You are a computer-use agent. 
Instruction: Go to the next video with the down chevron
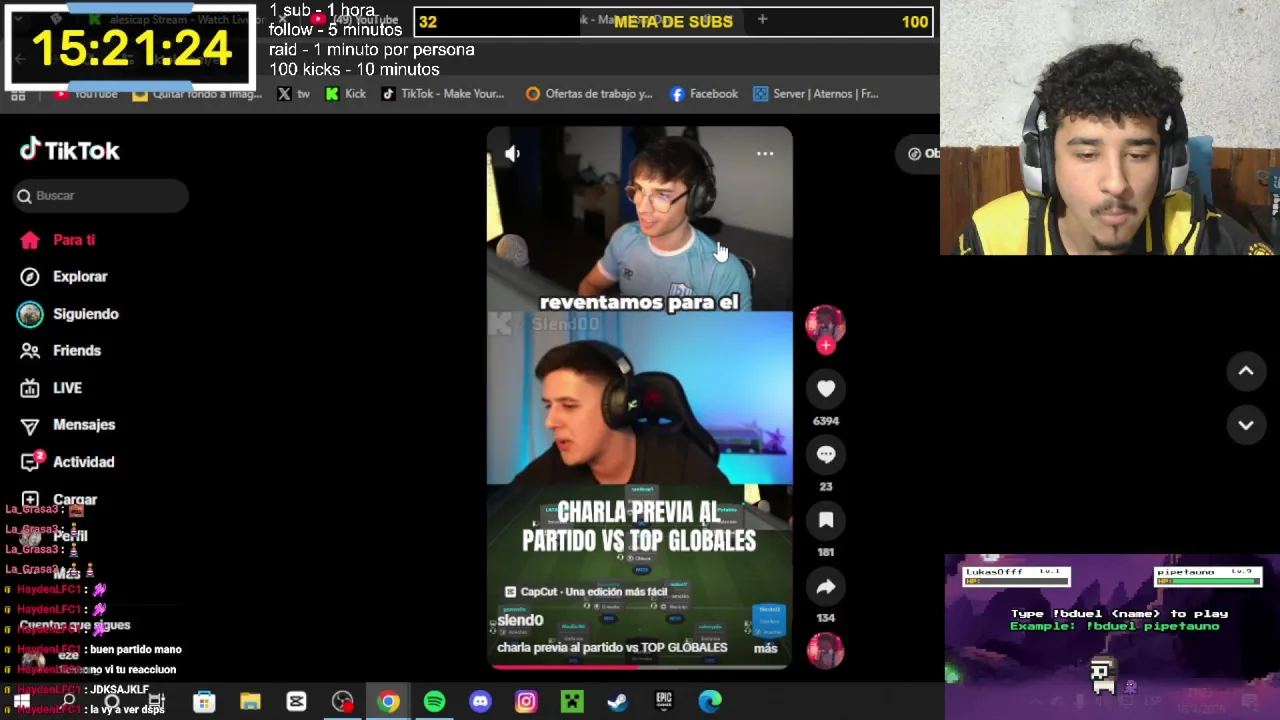point(1246,425)
